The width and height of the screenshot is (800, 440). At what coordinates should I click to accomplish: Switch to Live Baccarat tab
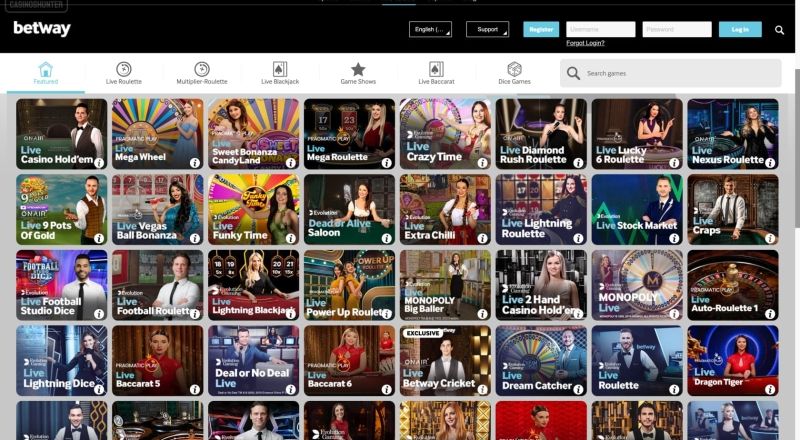coord(436,74)
